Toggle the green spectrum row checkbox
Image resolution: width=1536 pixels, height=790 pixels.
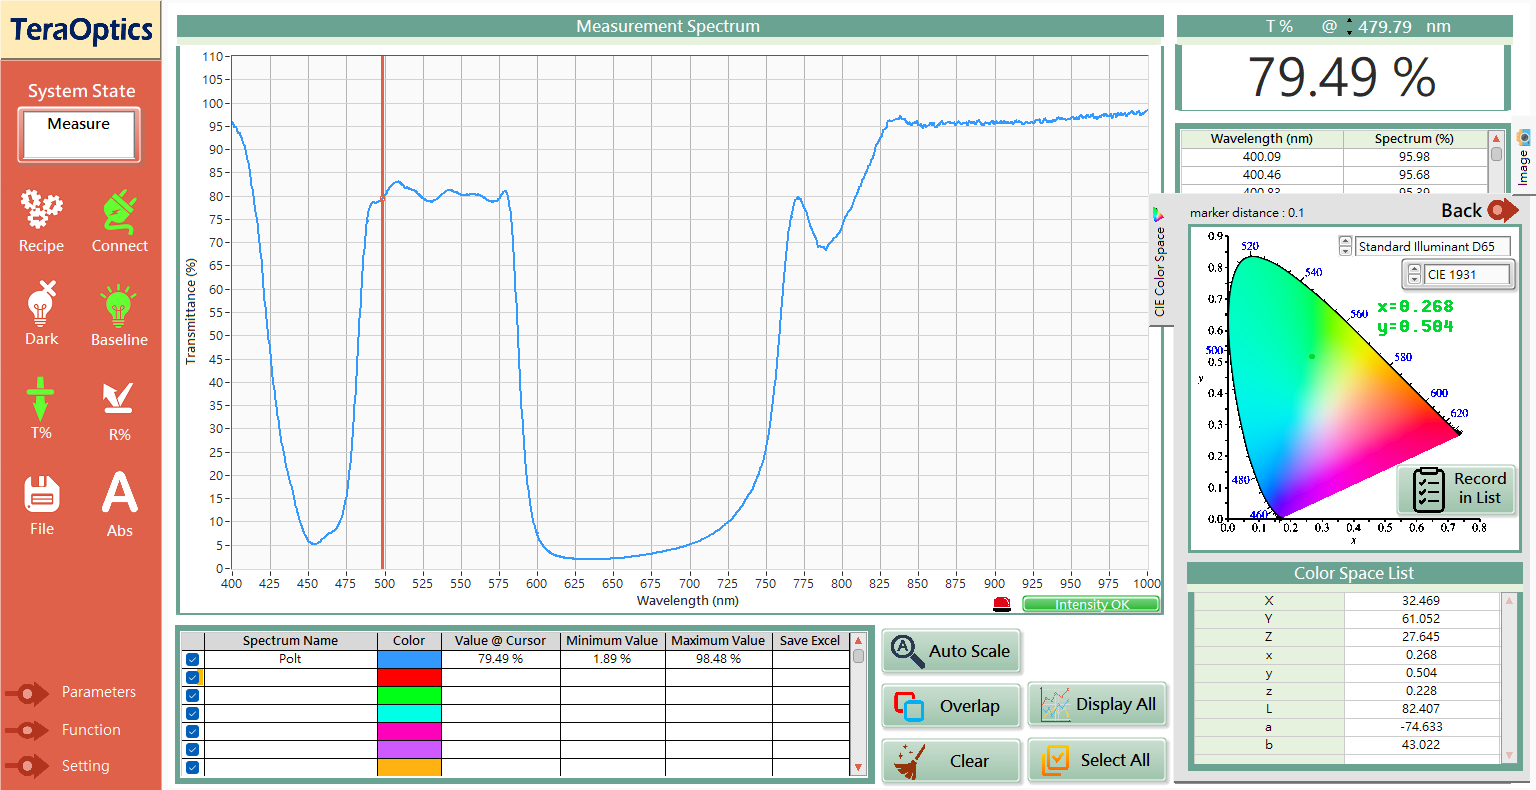tap(192, 695)
